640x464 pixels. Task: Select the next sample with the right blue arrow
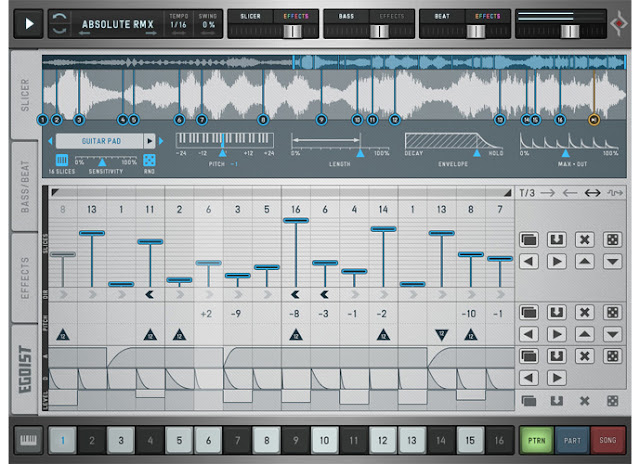pyautogui.click(x=161, y=141)
